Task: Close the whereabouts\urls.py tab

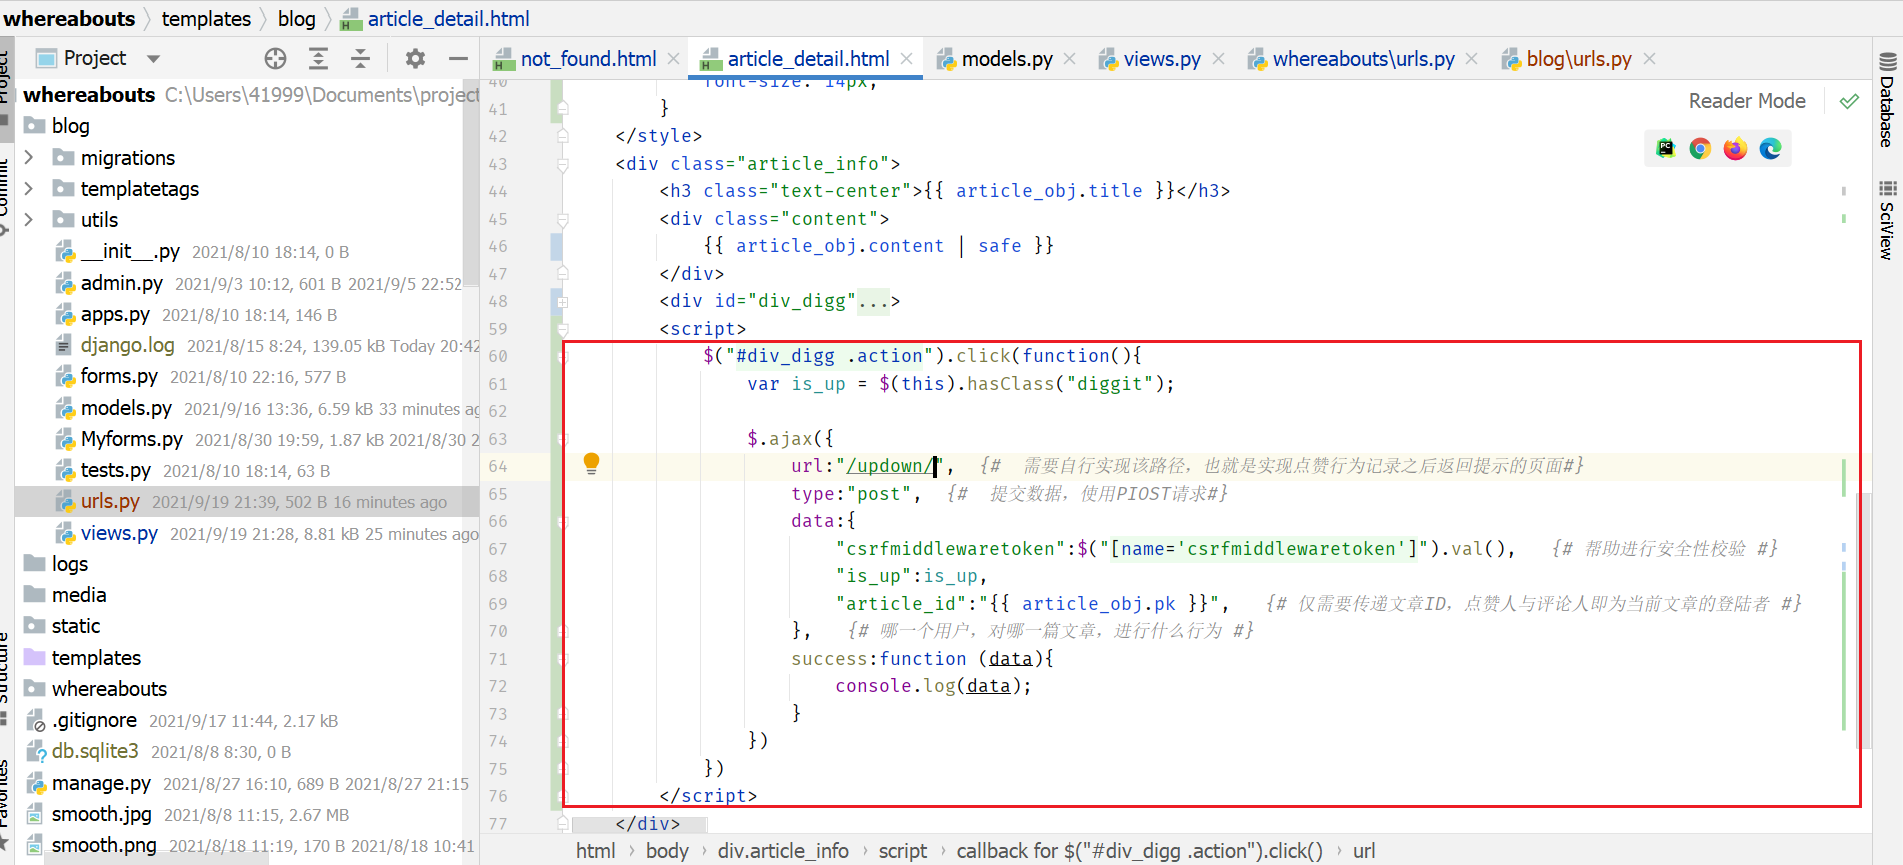Action: [1471, 59]
